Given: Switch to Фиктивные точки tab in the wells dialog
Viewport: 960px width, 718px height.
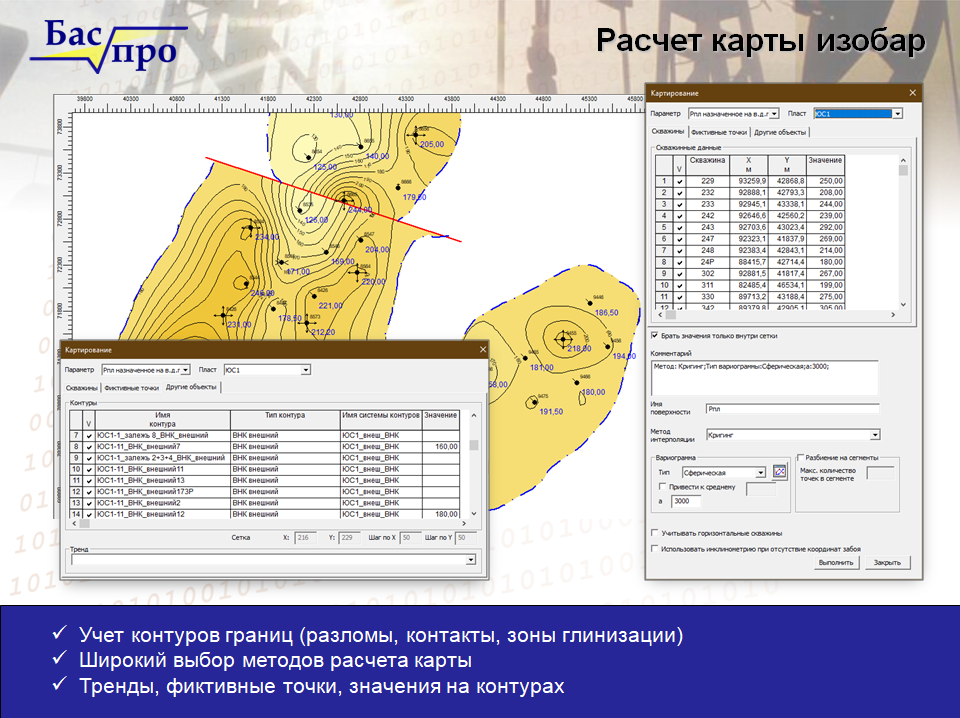Looking at the screenshot, I should 719,132.
